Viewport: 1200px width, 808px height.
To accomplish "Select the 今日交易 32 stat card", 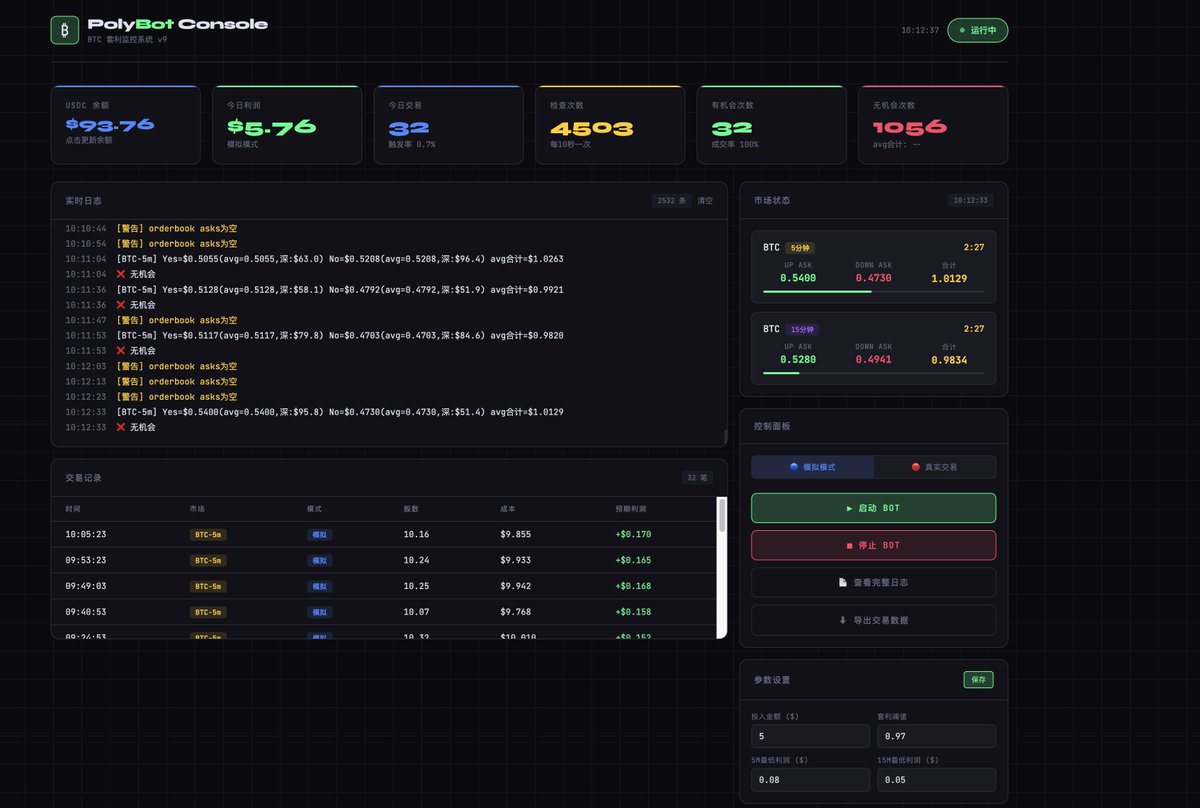I will 449,125.
